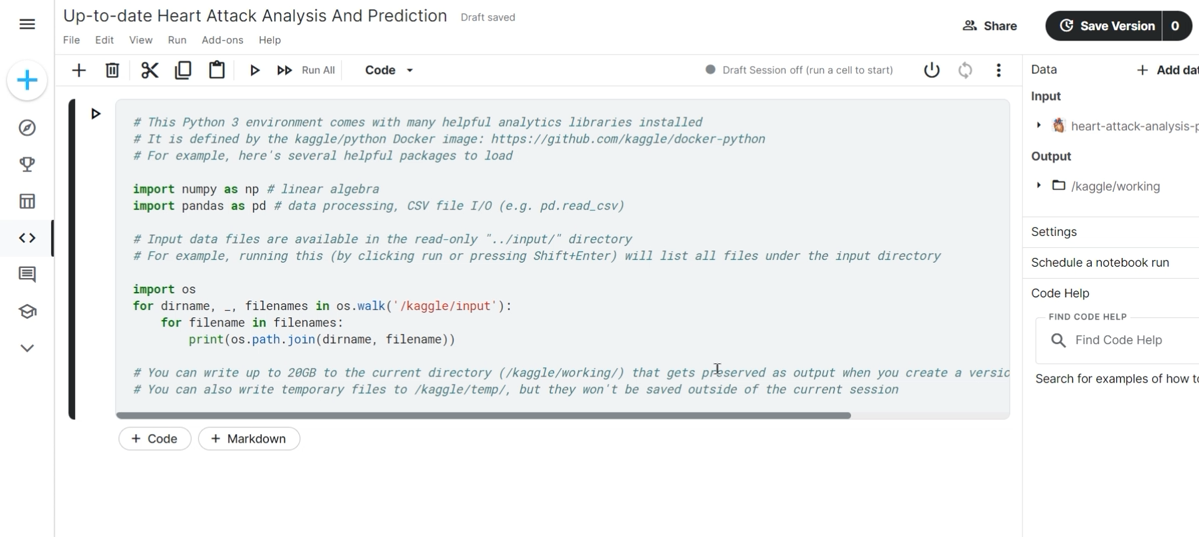Viewport: 1199px width, 537px height.
Task: Toggle the session power button
Action: tap(931, 70)
